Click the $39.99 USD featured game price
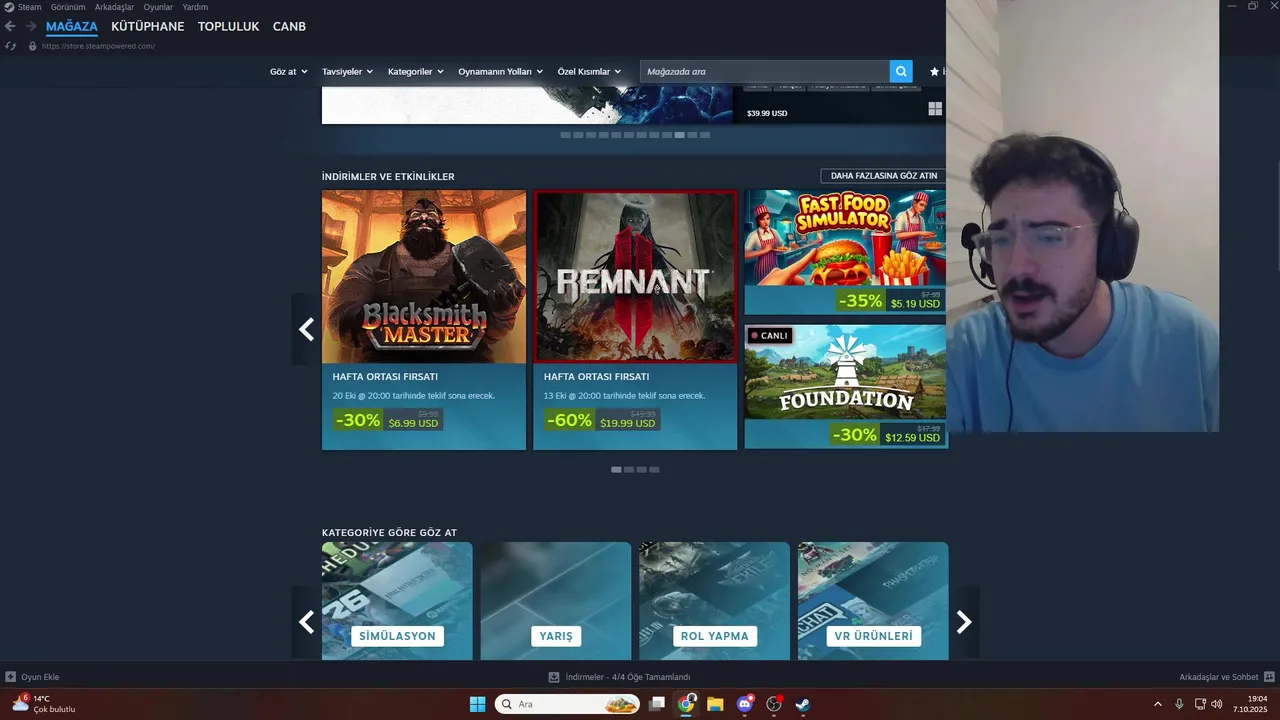 (767, 113)
